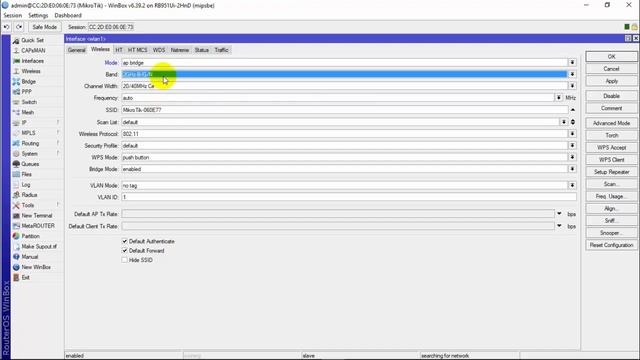Expand the MPLS sidebar menu

29,133
